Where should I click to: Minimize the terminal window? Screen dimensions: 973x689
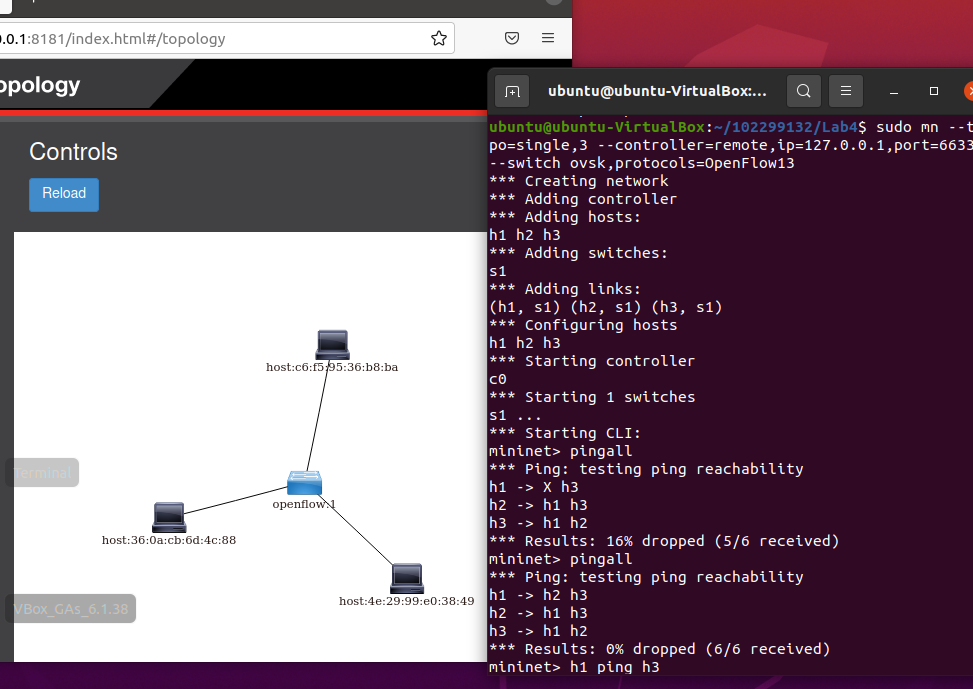pyautogui.click(x=894, y=92)
